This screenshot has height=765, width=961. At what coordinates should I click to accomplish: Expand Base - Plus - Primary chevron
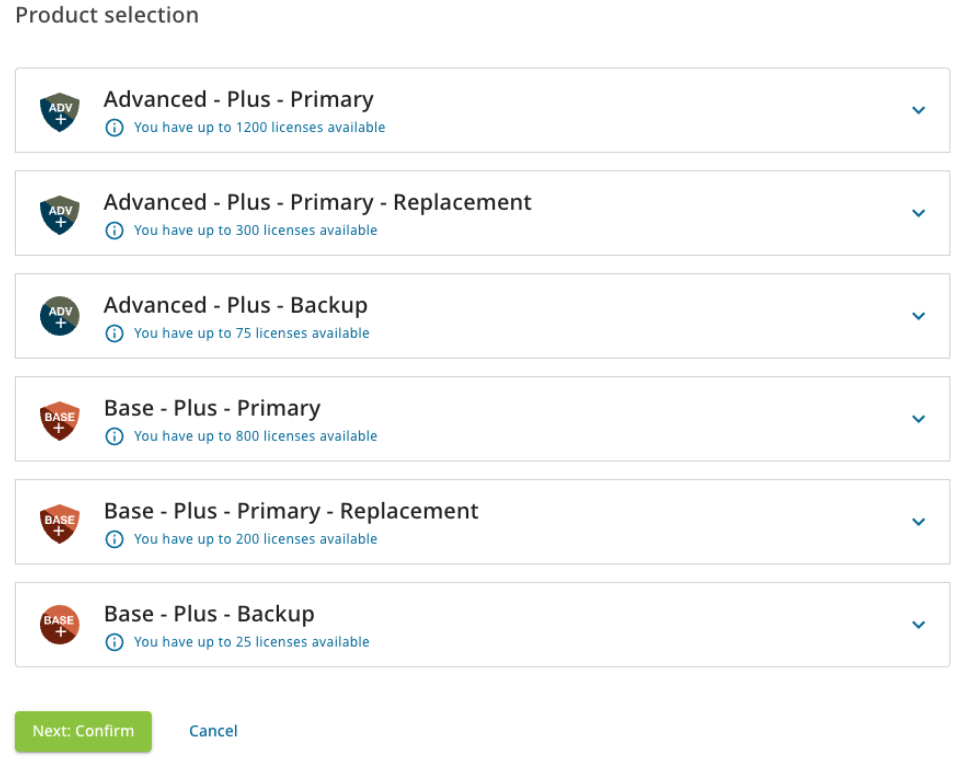(918, 419)
